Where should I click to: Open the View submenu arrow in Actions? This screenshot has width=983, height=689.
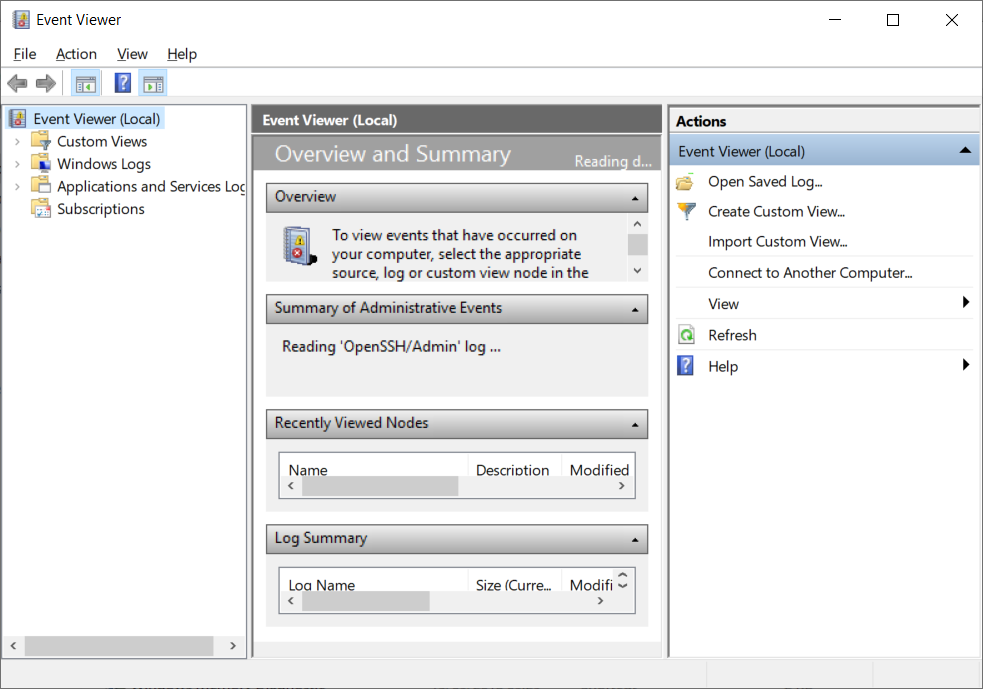point(966,302)
